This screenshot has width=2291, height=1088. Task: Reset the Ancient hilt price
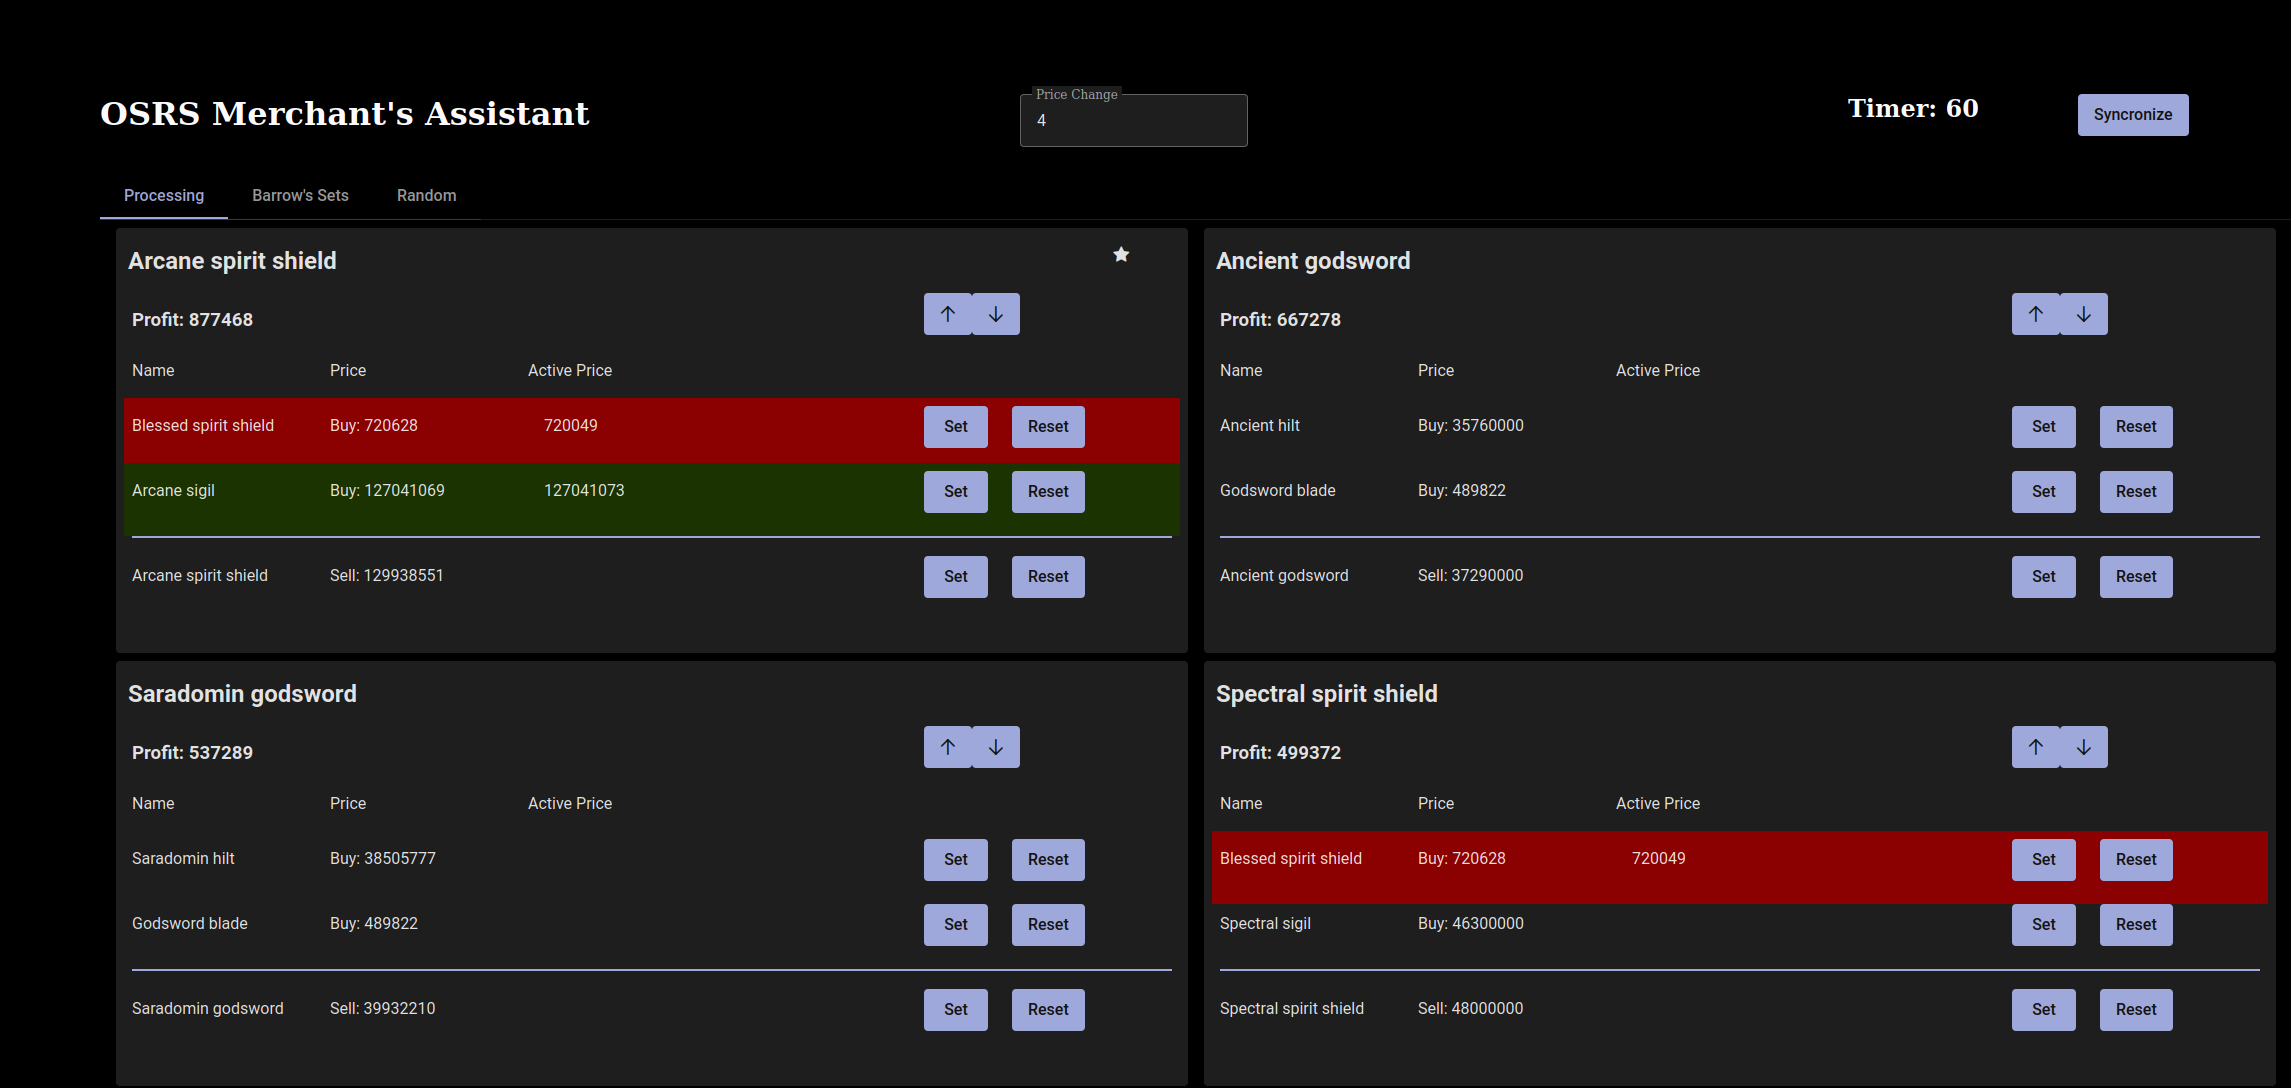point(2136,427)
